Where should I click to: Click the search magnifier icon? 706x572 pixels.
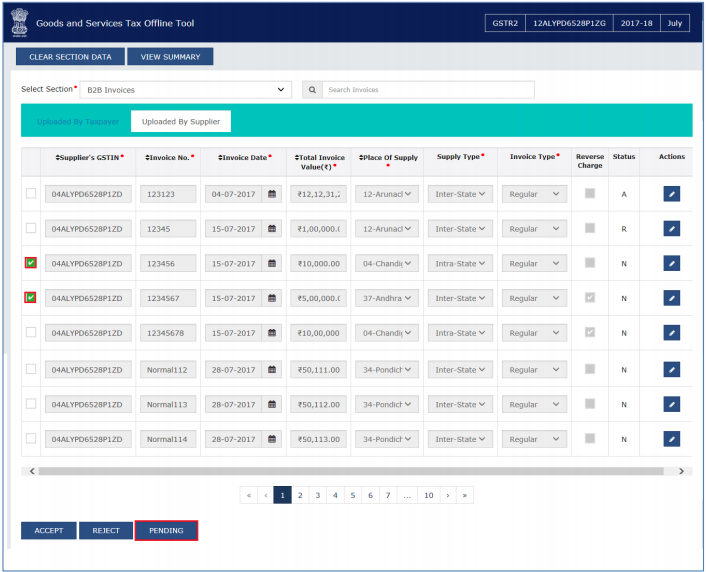312,90
